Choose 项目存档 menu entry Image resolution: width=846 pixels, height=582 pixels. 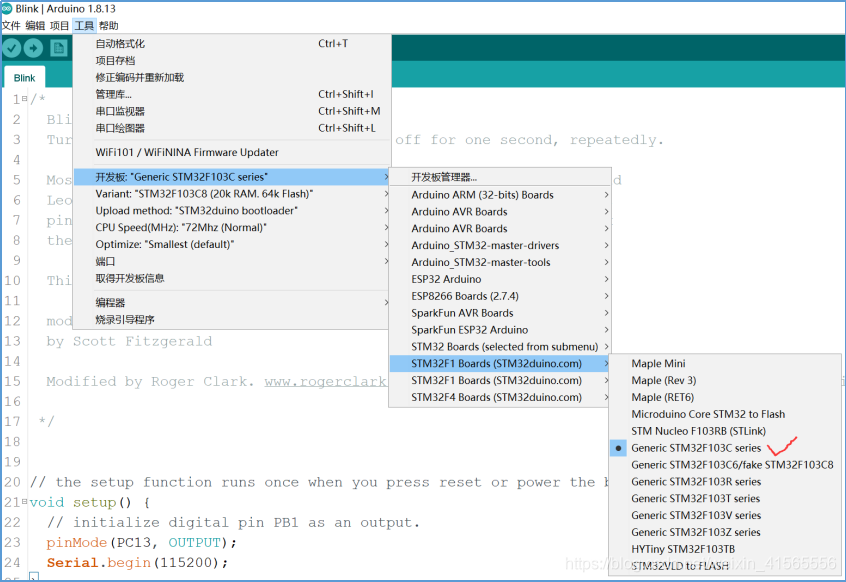[x=232, y=60]
